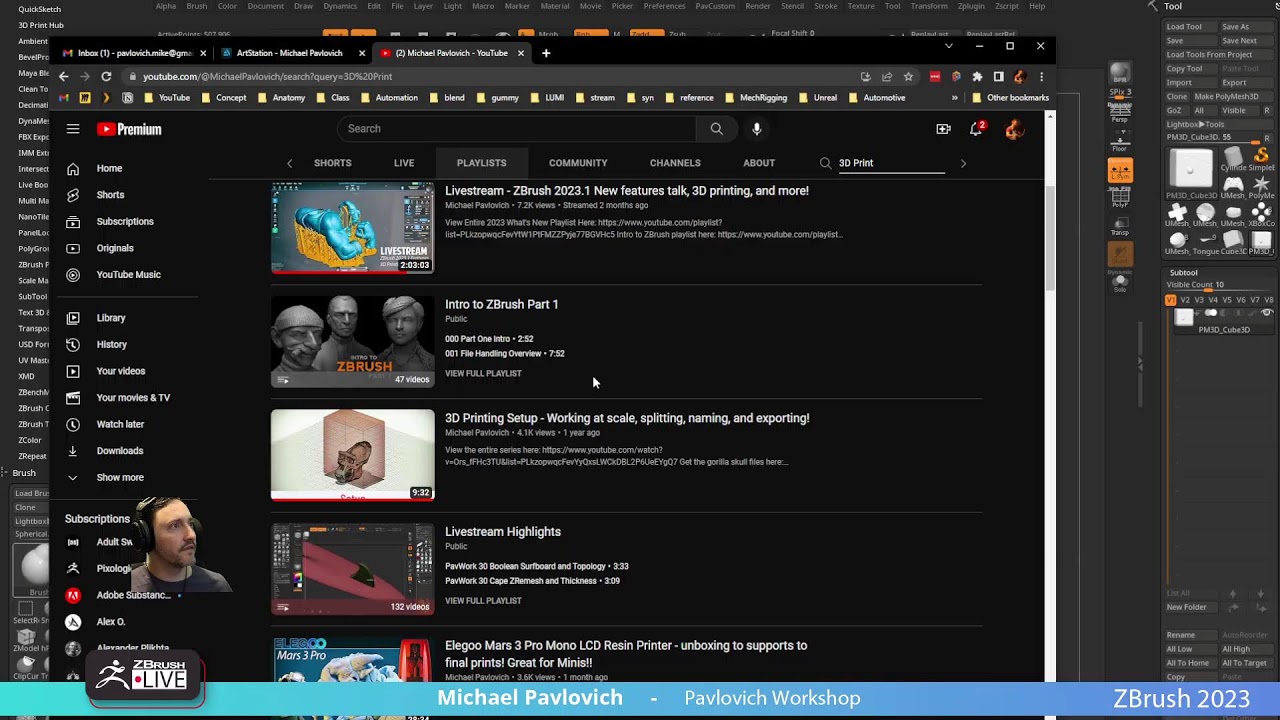1280x720 pixels.
Task: Click the channel search magnifier icon
Action: click(x=825, y=163)
